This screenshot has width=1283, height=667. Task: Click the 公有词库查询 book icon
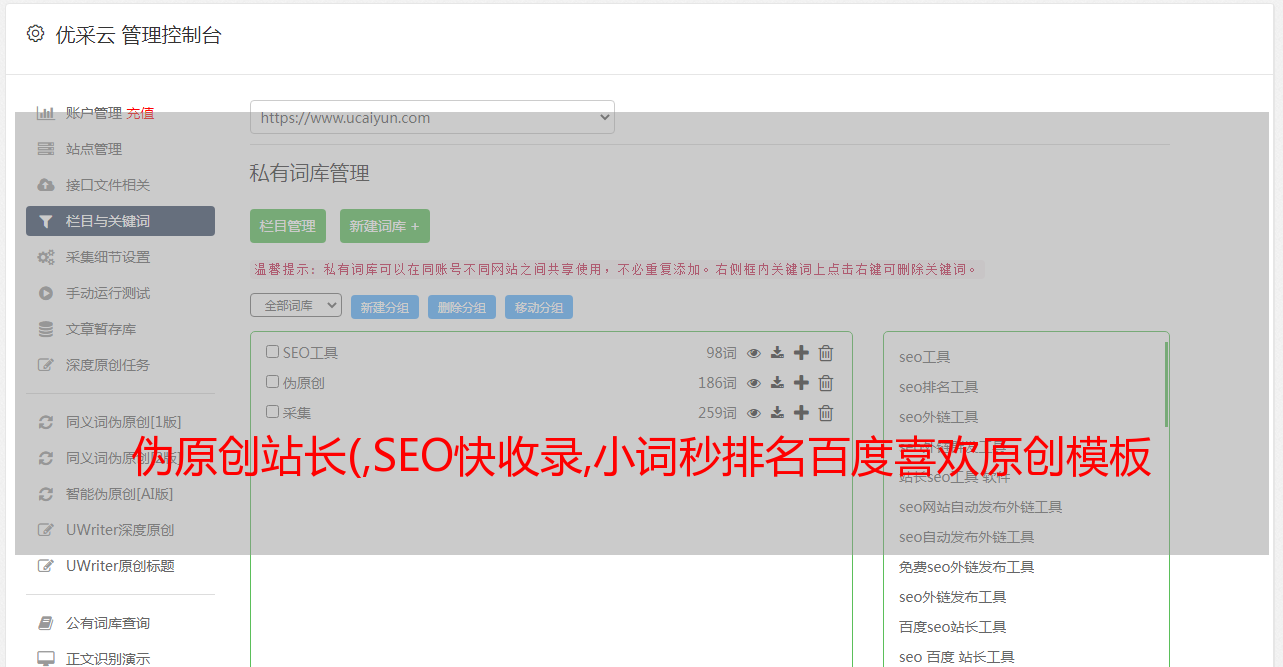pos(46,623)
